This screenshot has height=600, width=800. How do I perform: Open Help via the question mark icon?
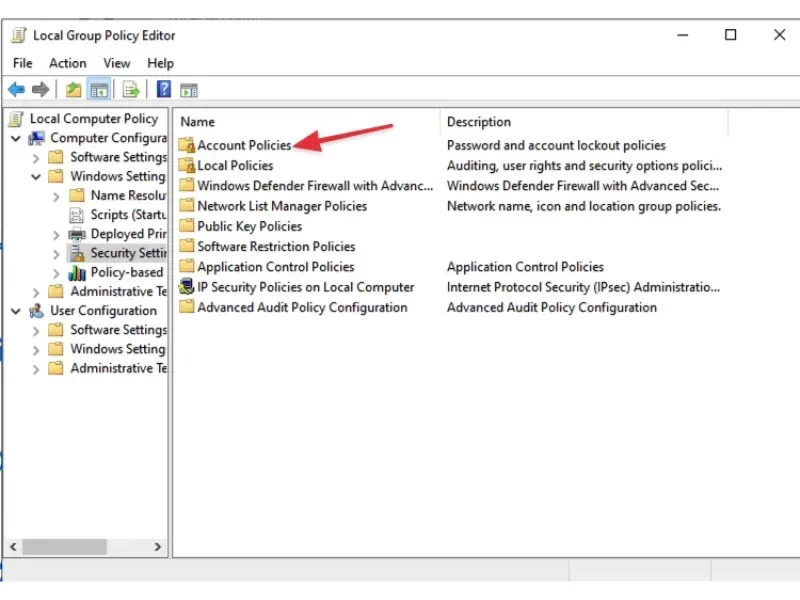[163, 89]
